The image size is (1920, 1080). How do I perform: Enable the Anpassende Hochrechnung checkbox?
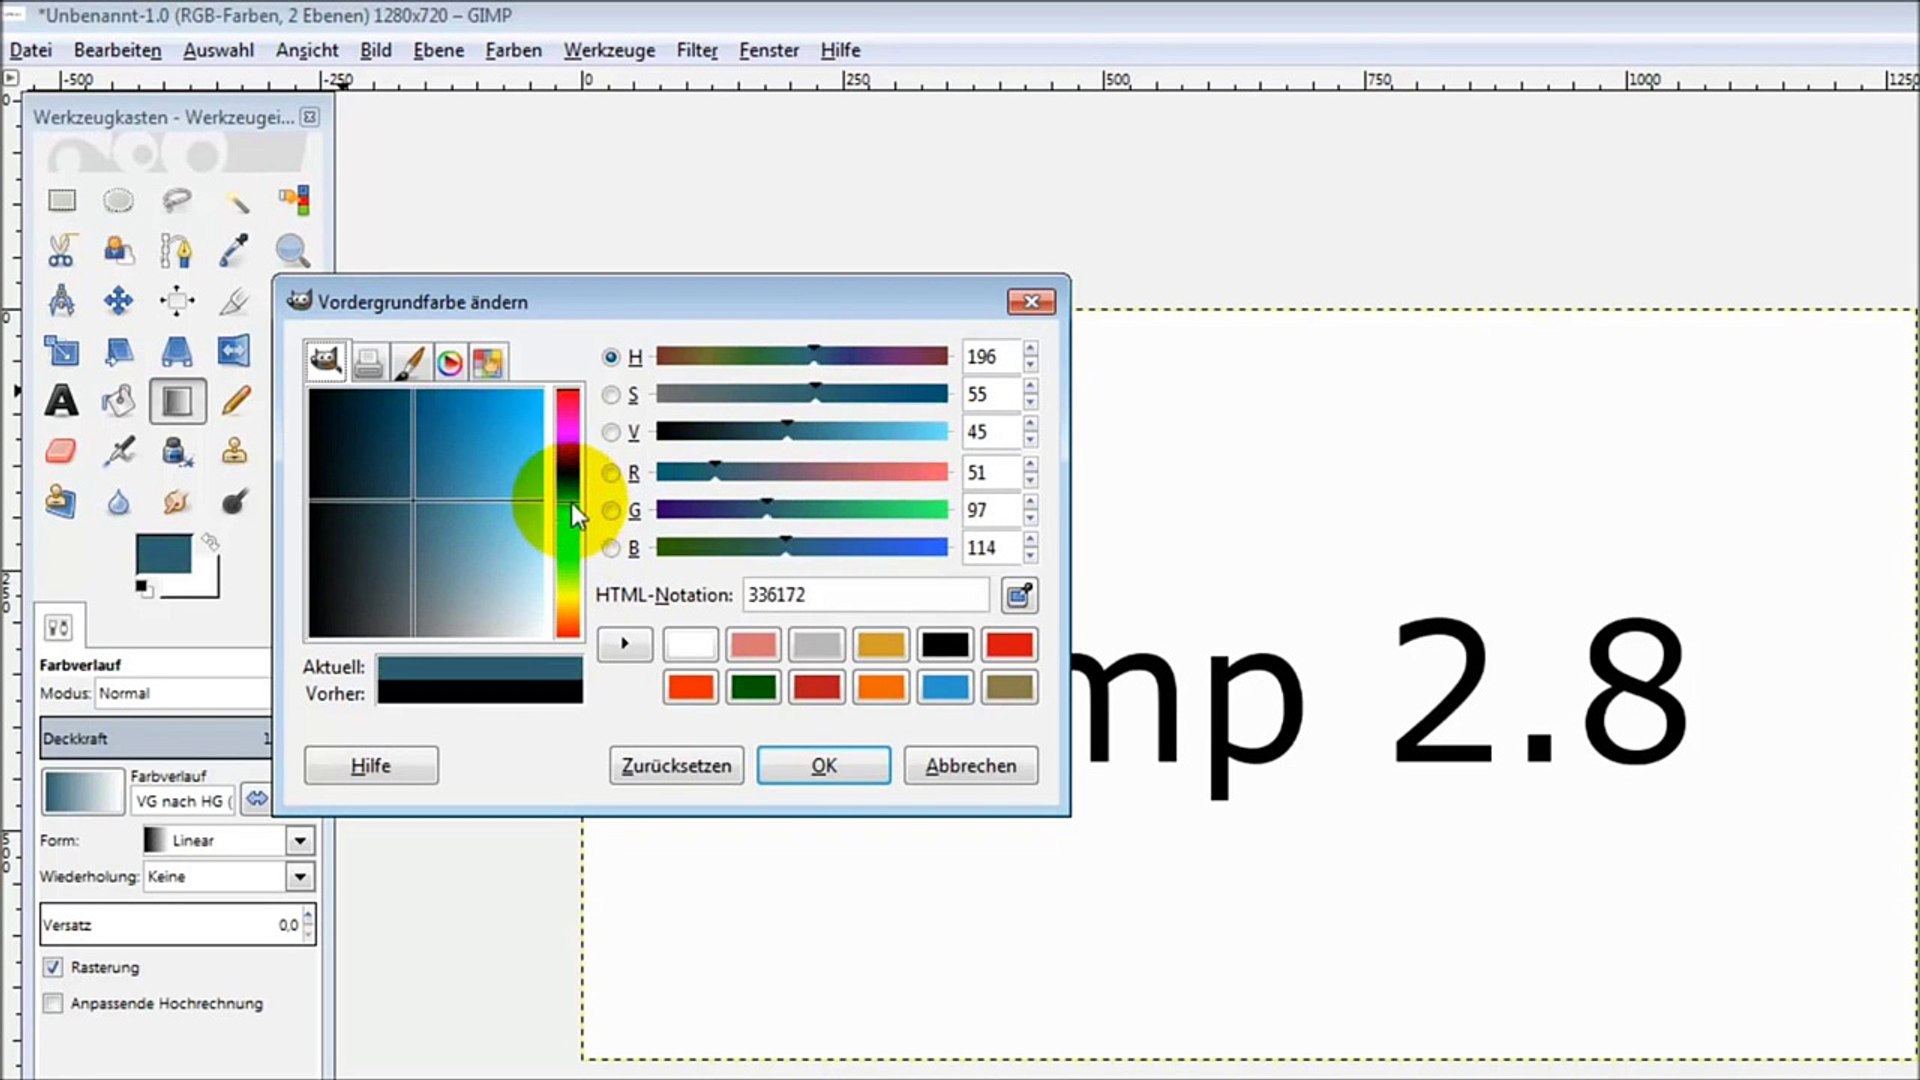(x=53, y=1003)
